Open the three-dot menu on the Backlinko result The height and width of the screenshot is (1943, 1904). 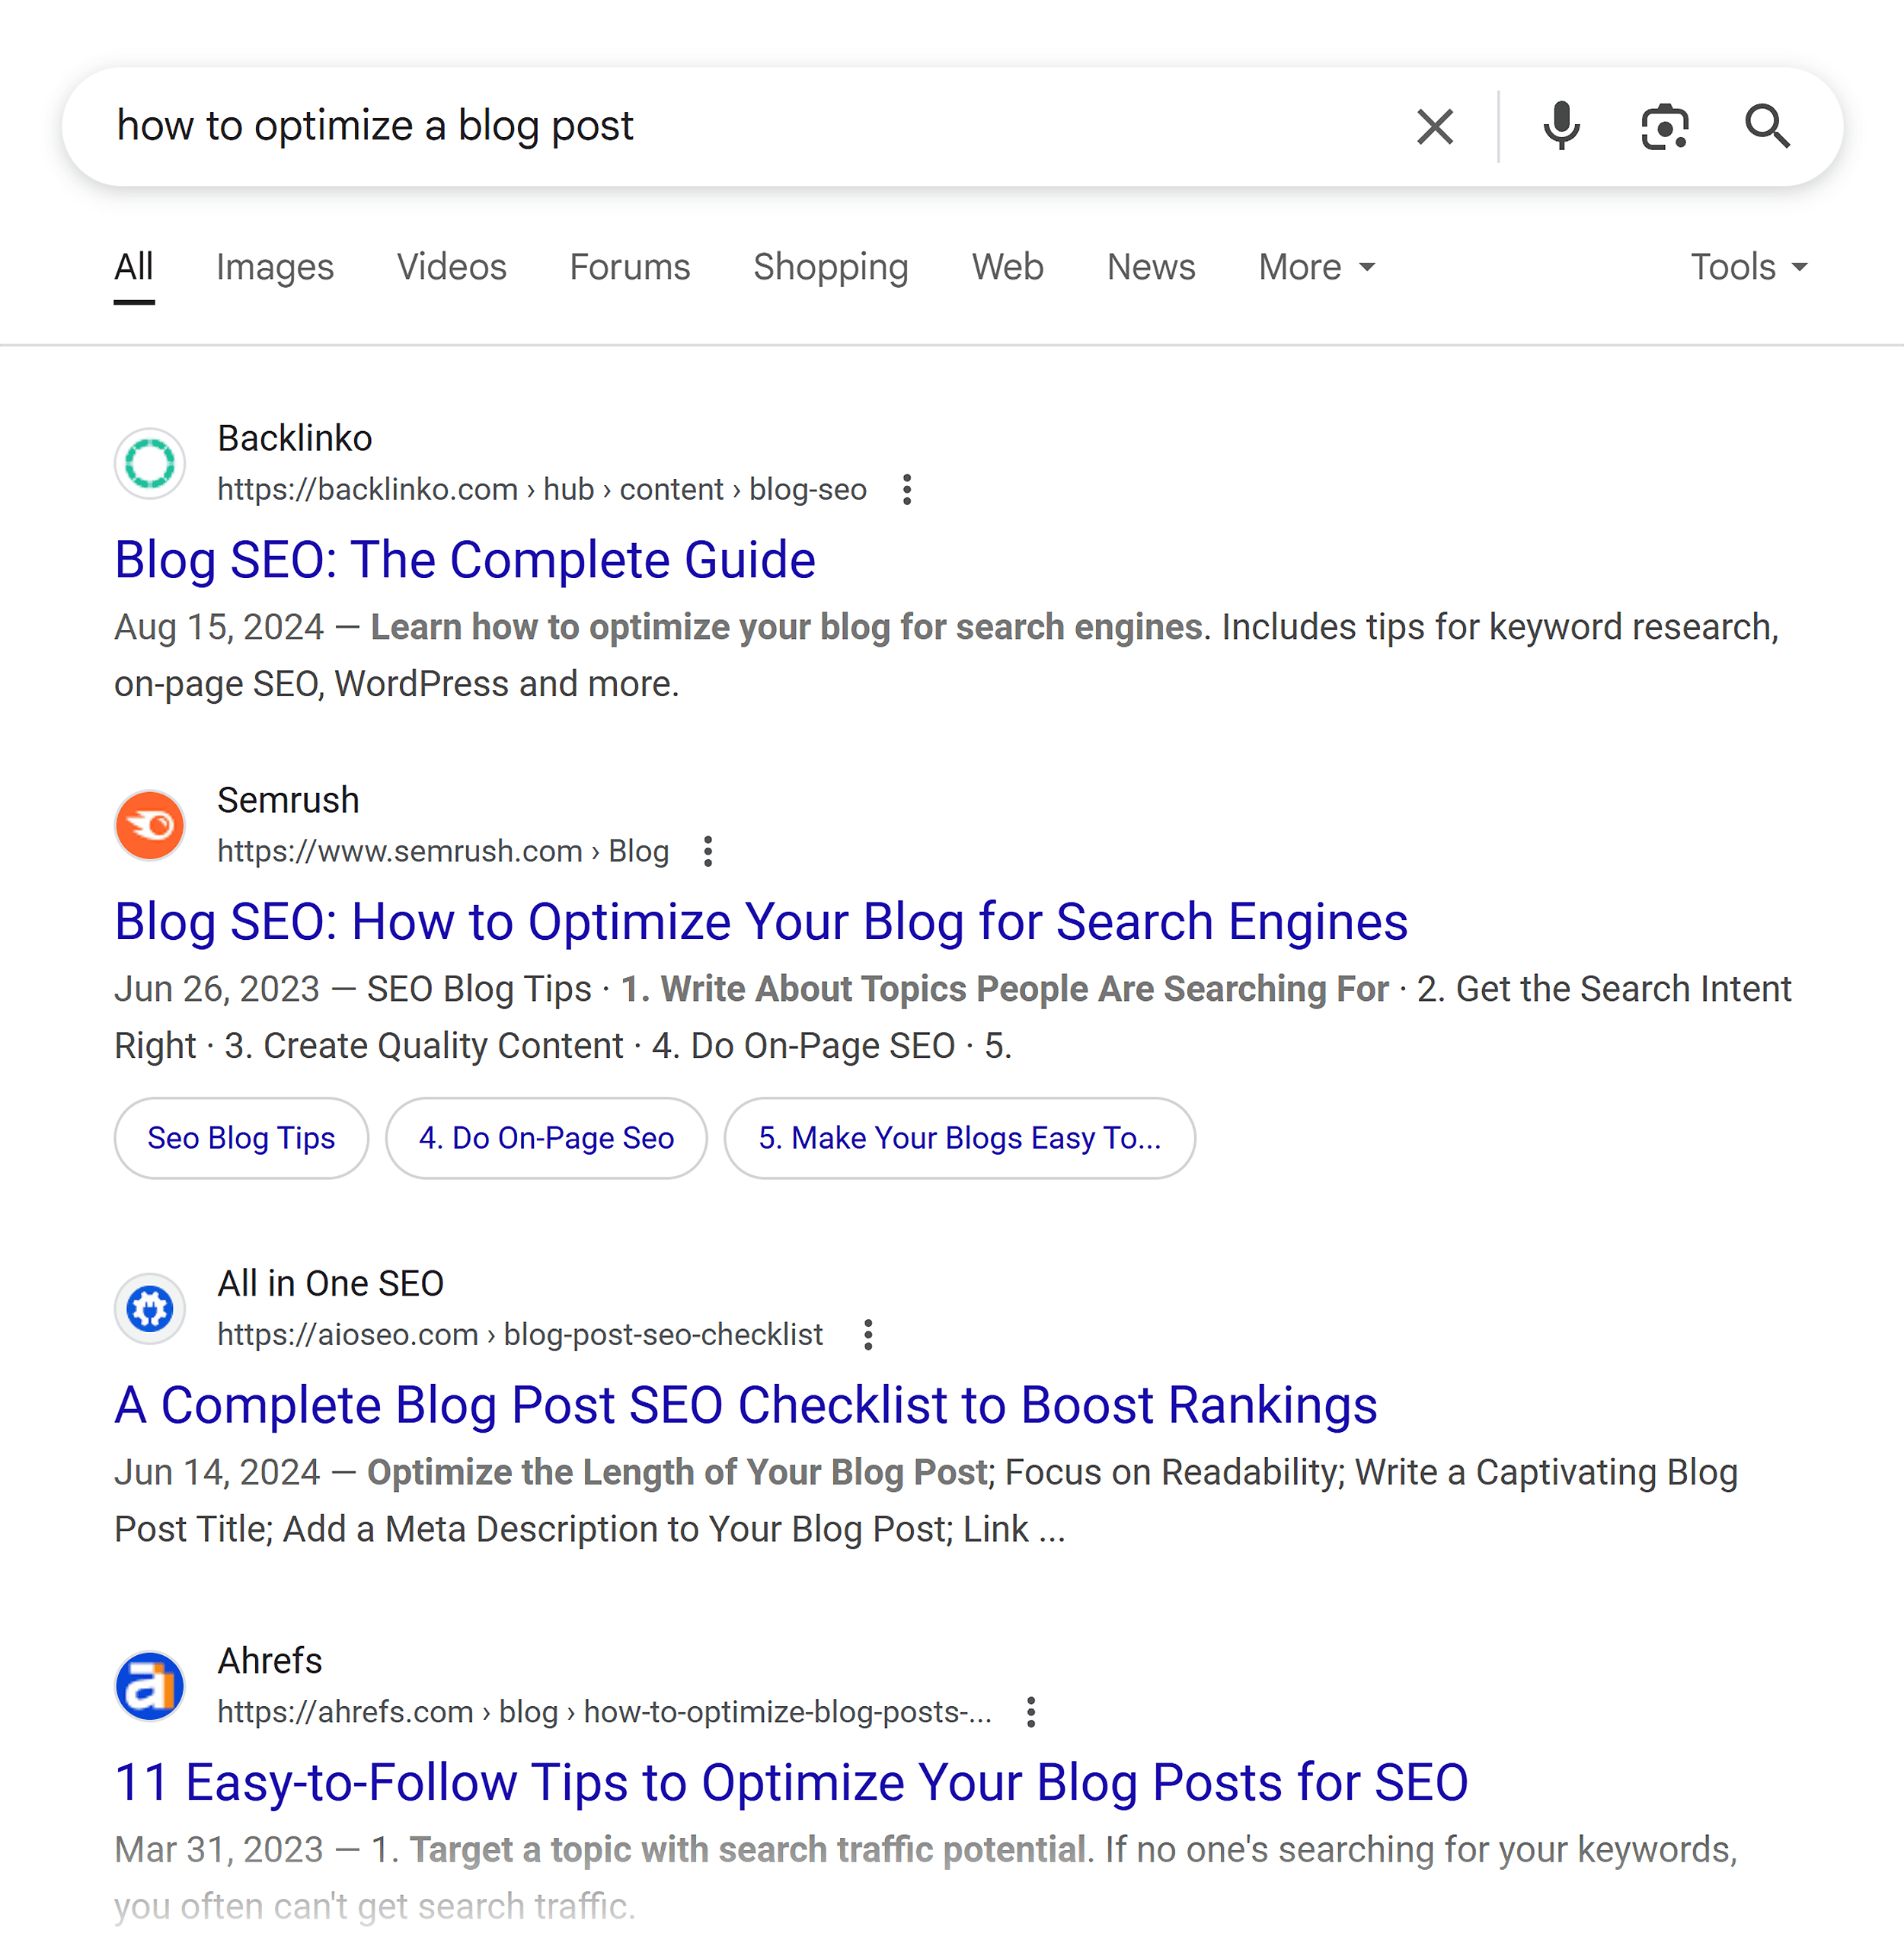(x=906, y=489)
